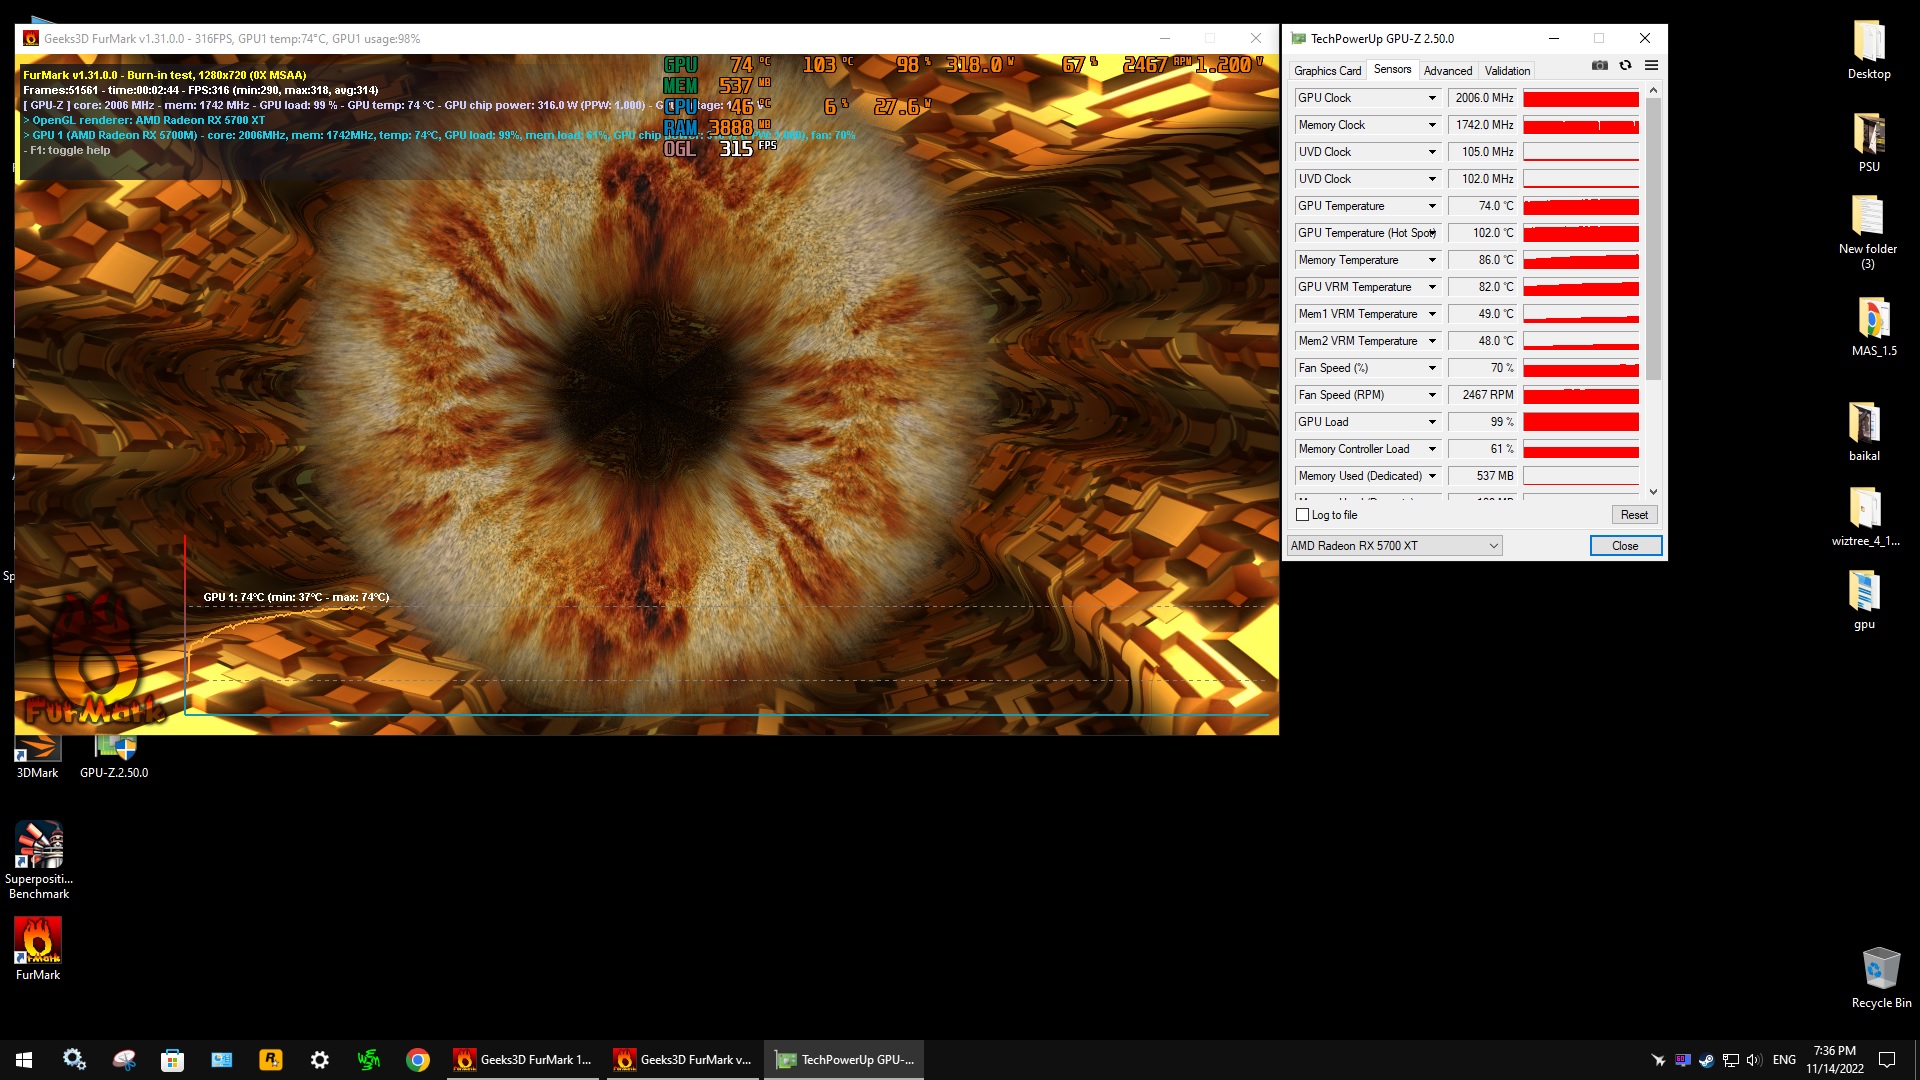Image resolution: width=1920 pixels, height=1080 pixels.
Task: Expand the GPU Load sensor dropdown
Action: [x=1432, y=422]
